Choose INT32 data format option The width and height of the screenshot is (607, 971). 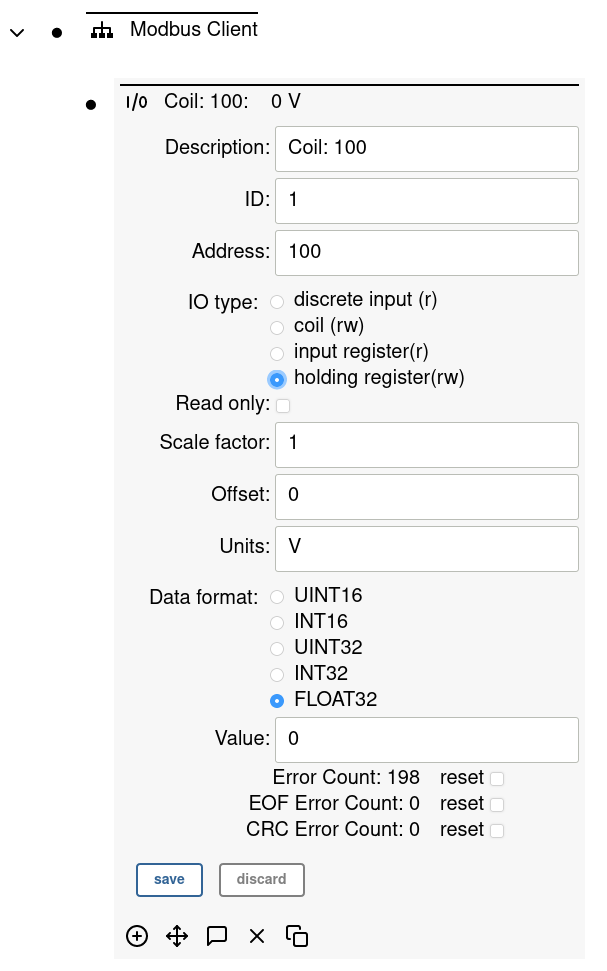pyautogui.click(x=277, y=675)
